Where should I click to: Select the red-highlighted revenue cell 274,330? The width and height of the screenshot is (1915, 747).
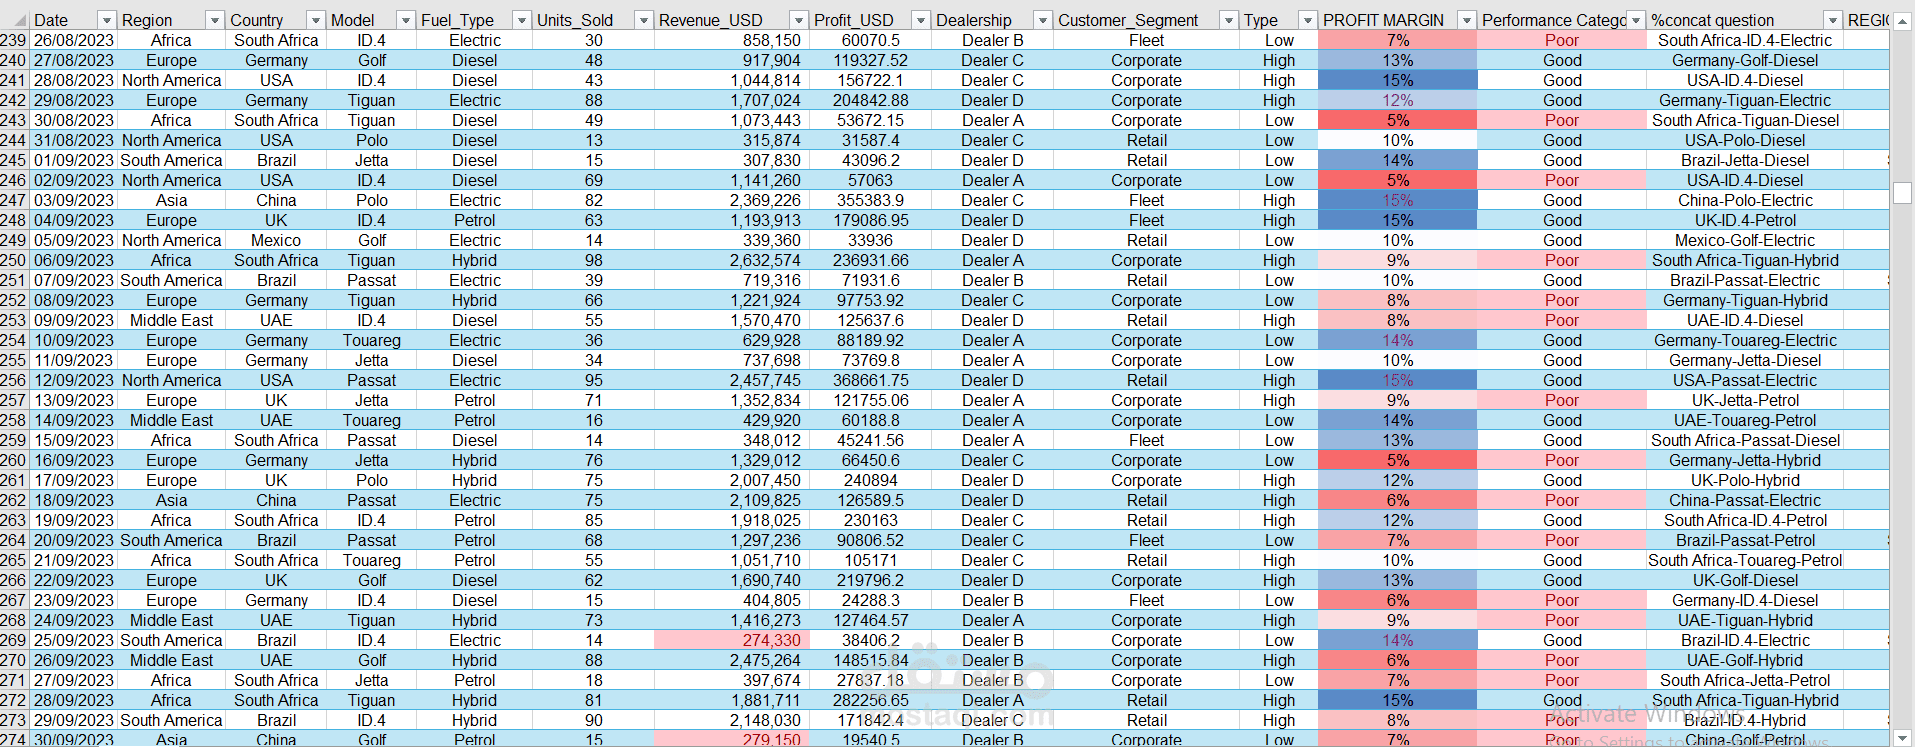pyautogui.click(x=731, y=640)
